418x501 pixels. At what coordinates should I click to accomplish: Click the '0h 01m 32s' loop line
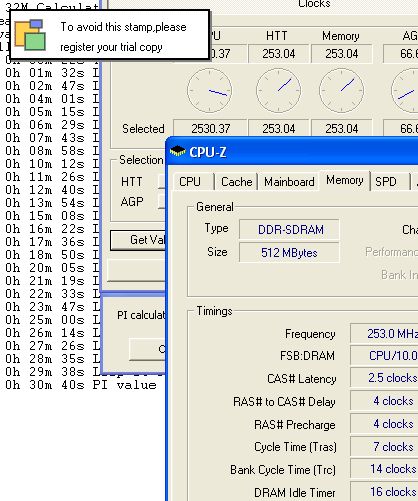coord(52,73)
